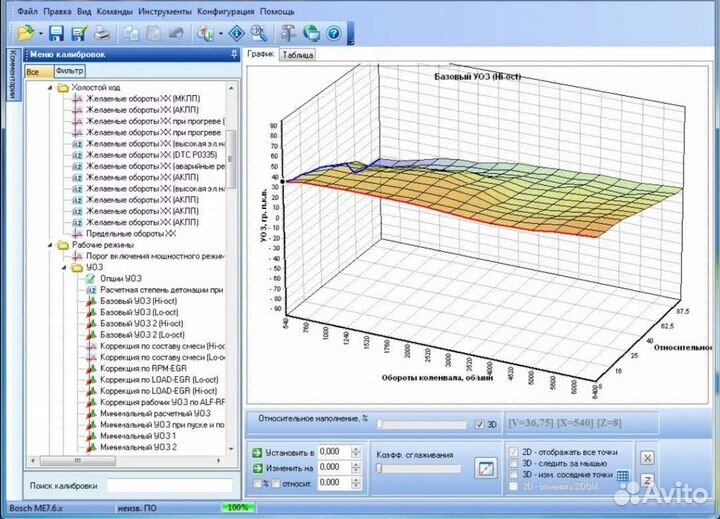Open dropdown arrow next to open folder icon

pyautogui.click(x=41, y=35)
